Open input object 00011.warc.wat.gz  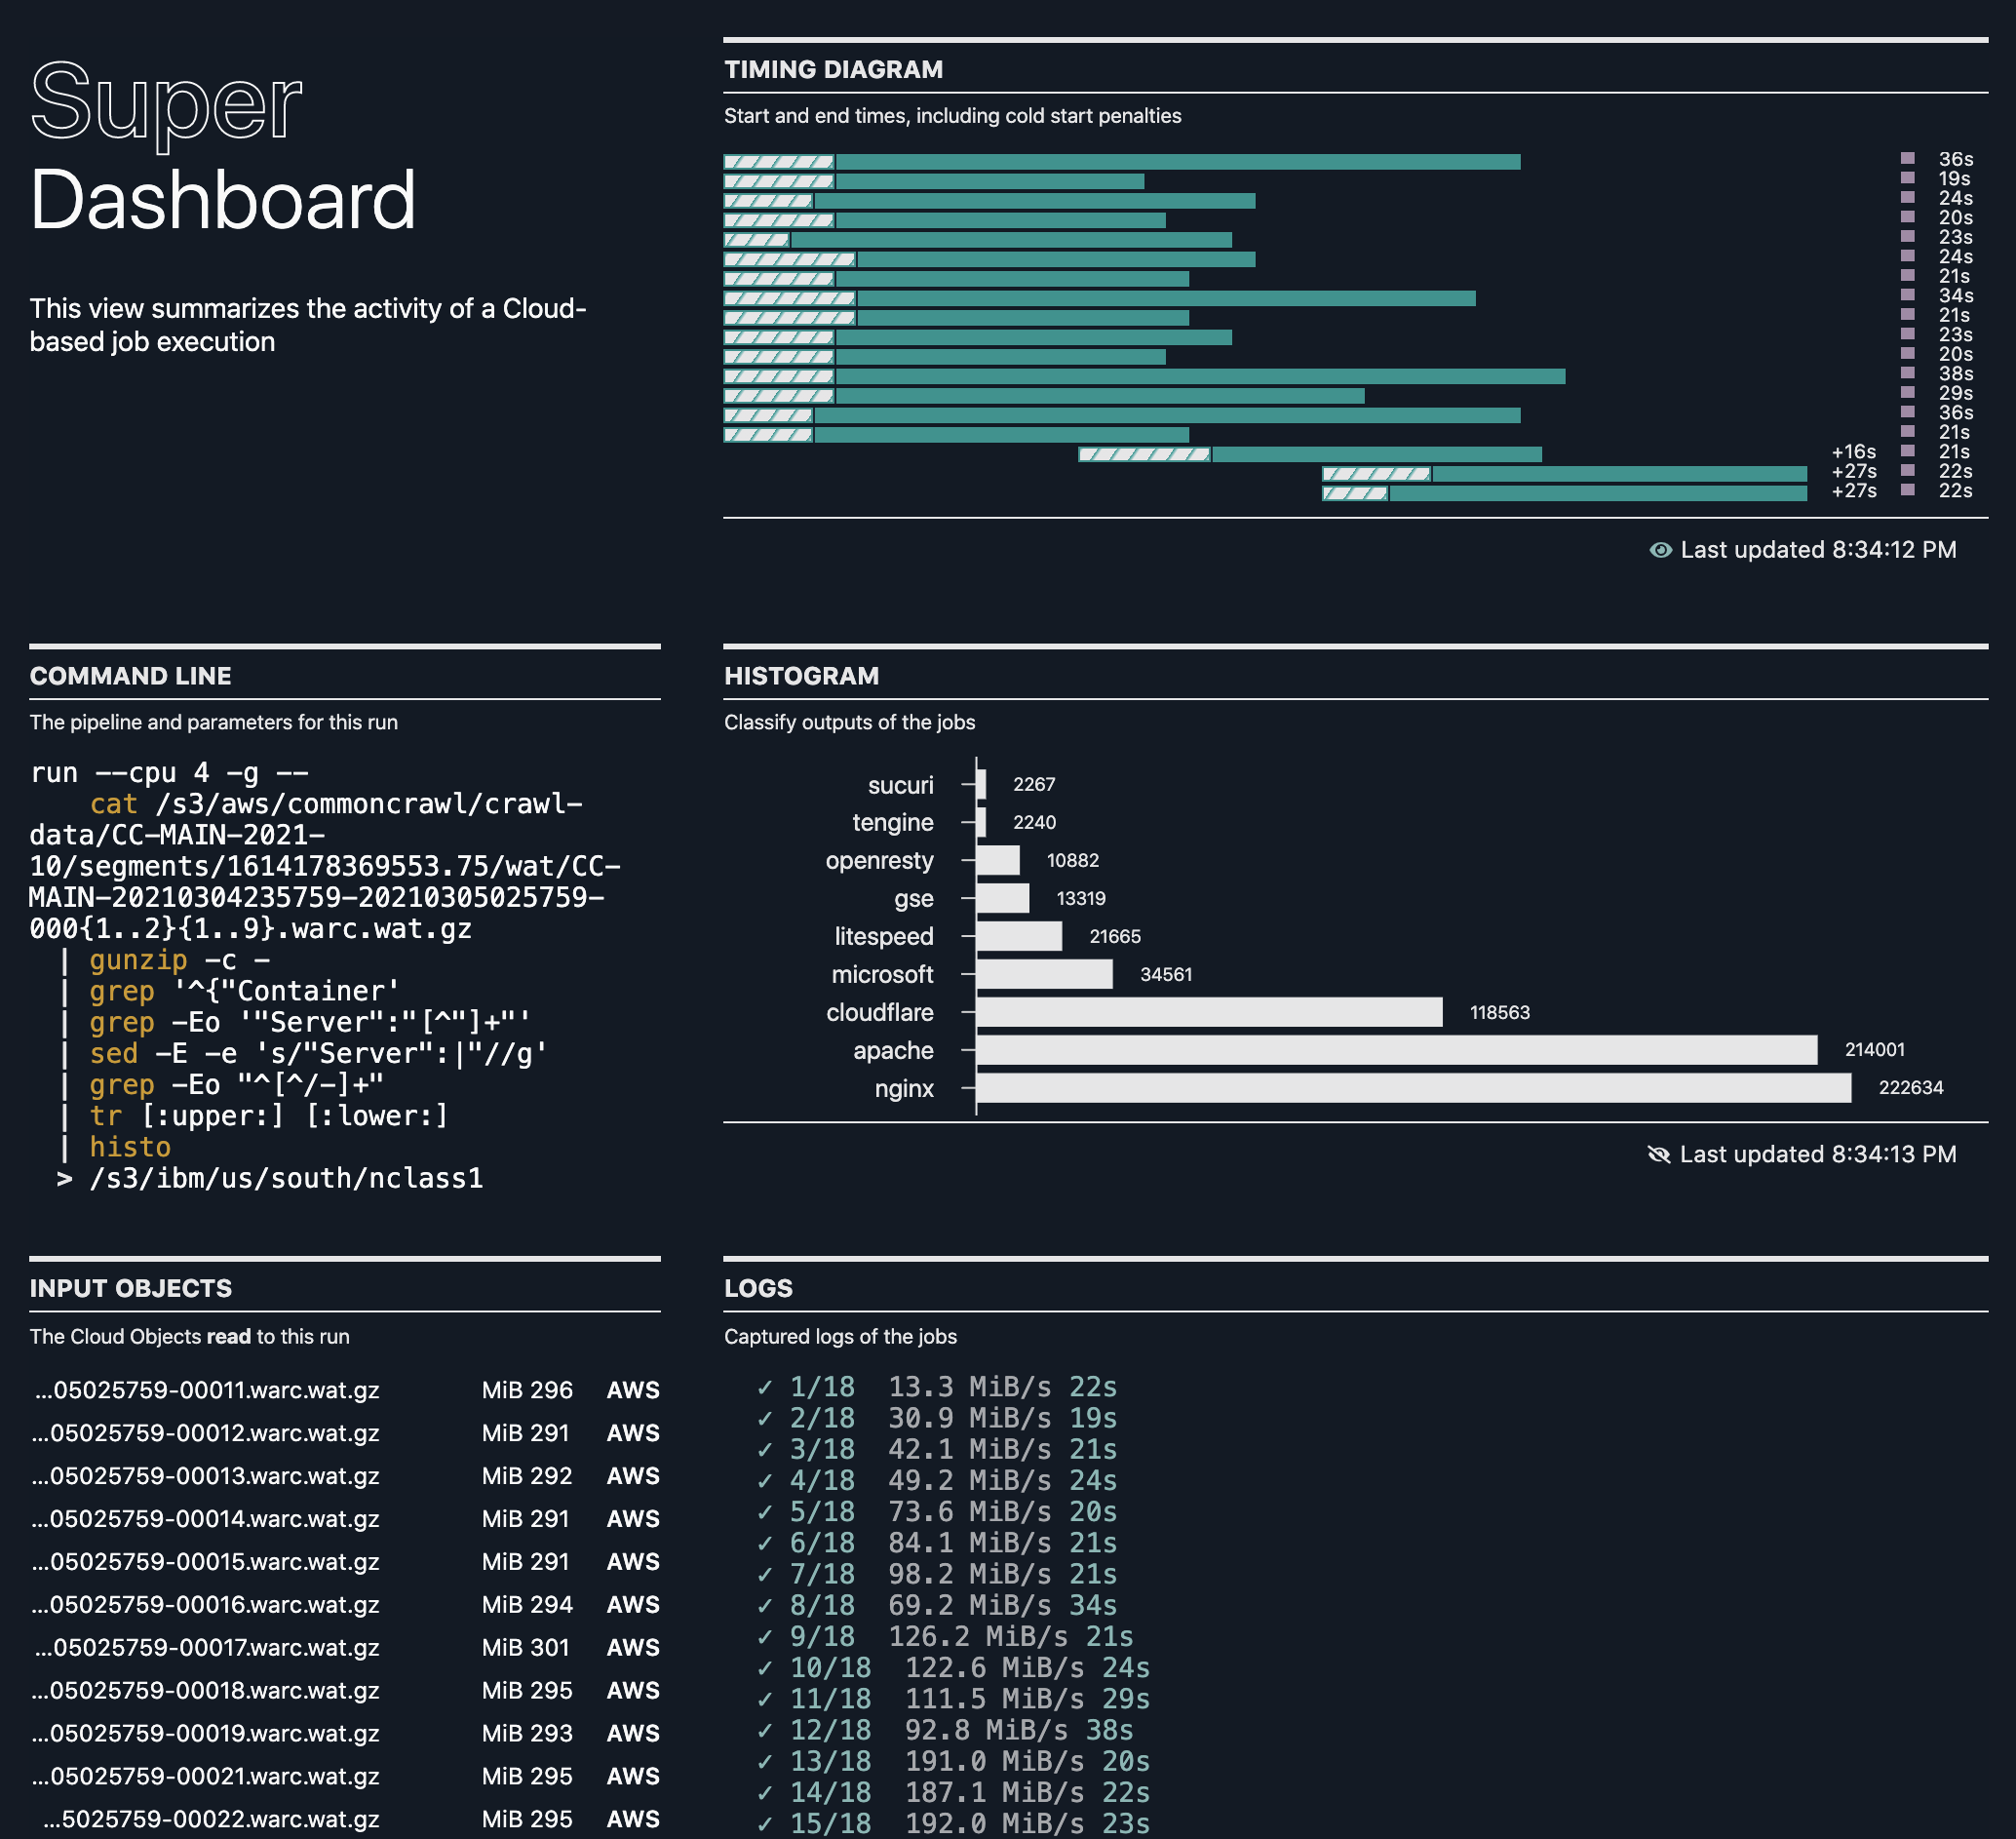[x=207, y=1390]
